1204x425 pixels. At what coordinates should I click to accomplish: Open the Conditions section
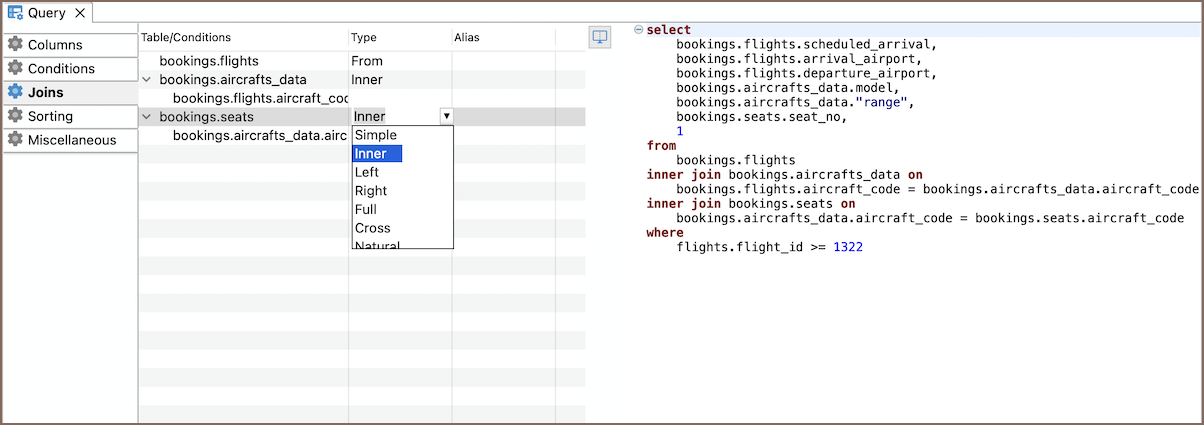(x=61, y=69)
